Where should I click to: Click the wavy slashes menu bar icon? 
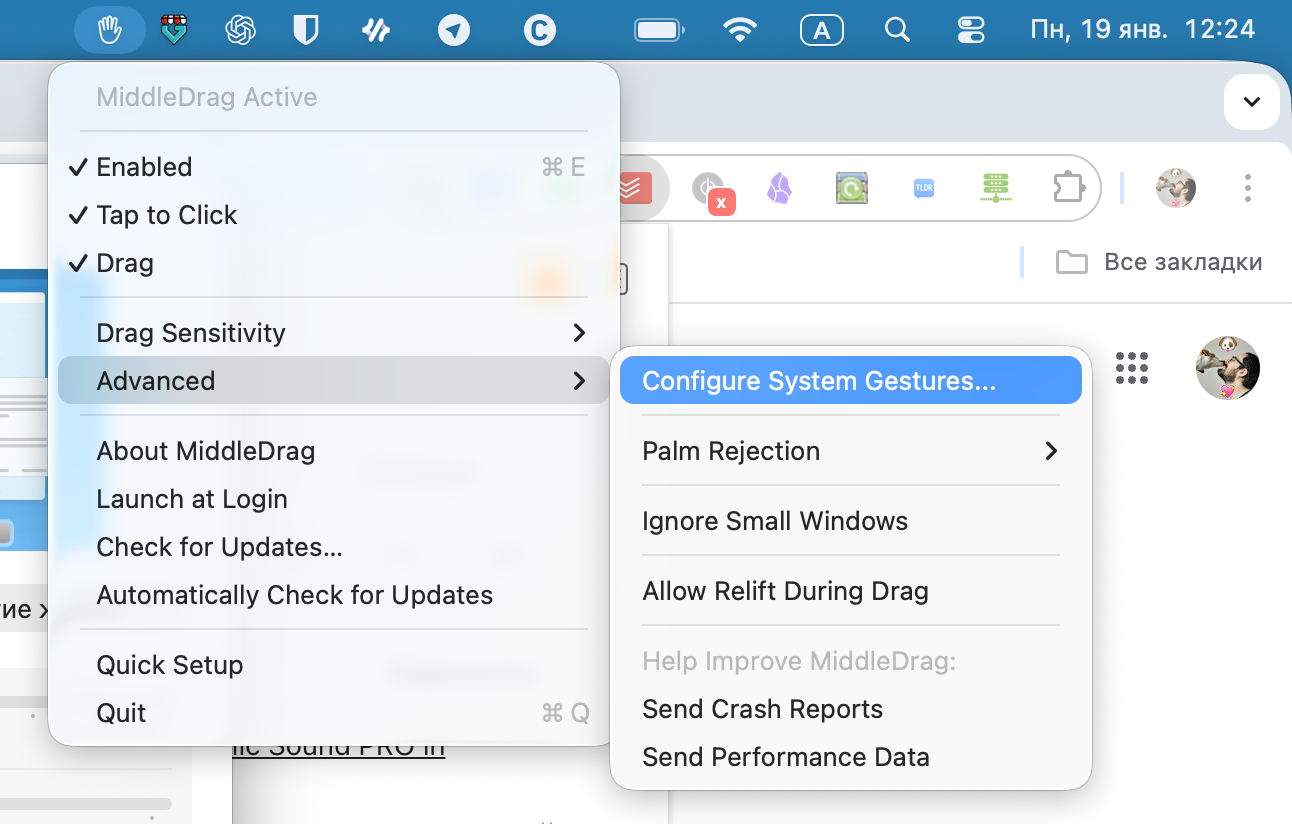pos(375,30)
